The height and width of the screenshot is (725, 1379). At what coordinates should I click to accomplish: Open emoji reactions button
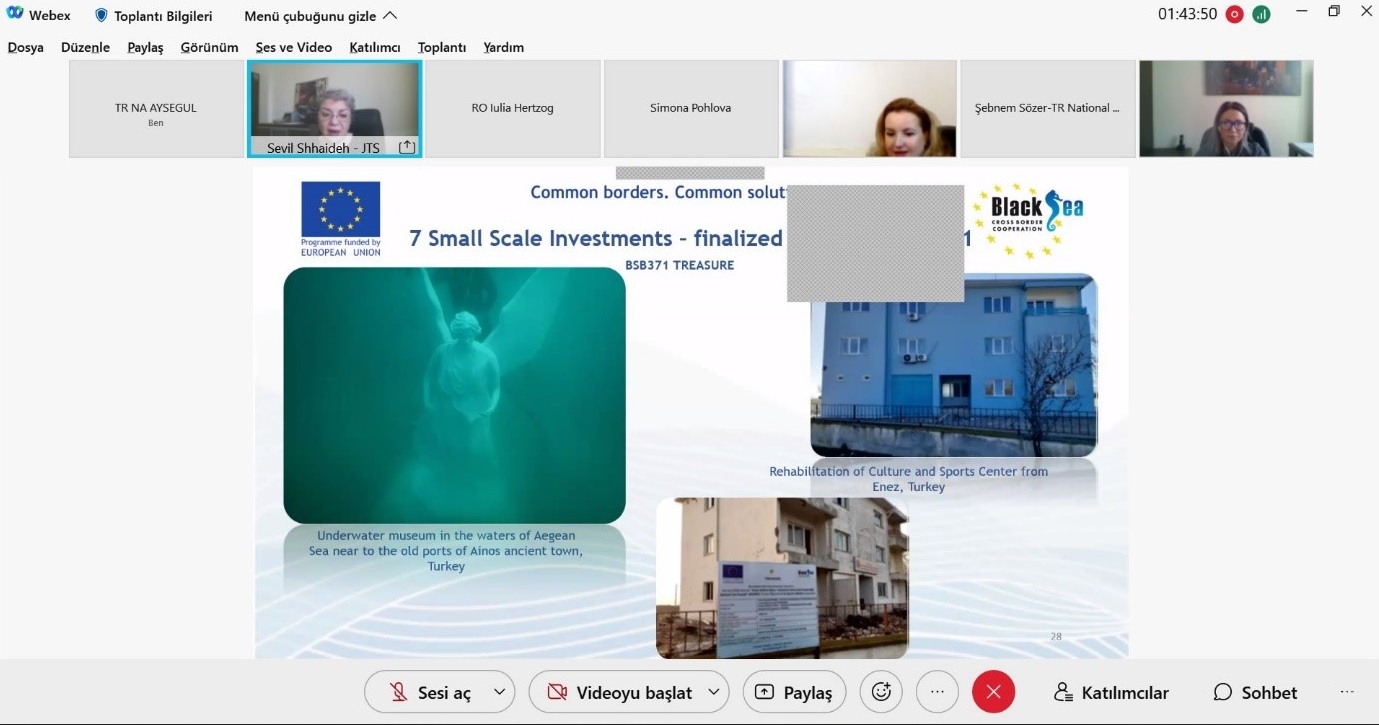881,692
